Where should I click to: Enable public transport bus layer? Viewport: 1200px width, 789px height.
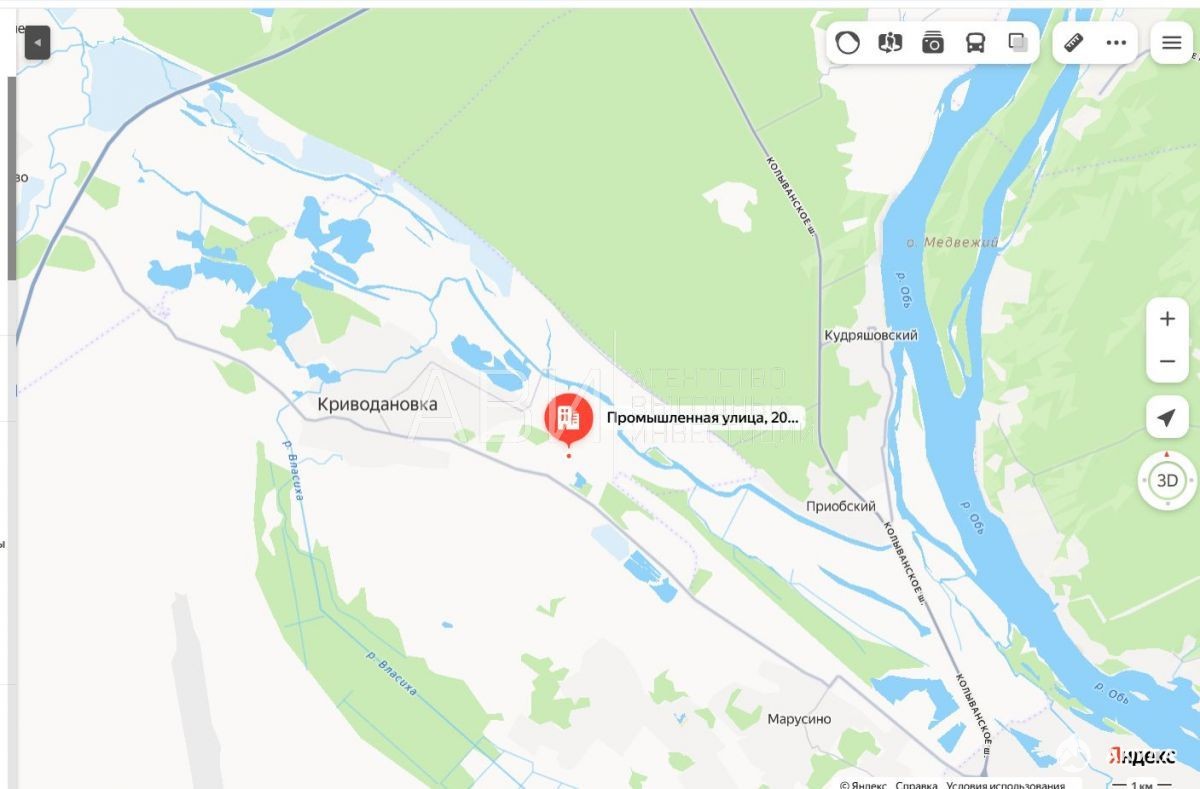(x=975, y=43)
